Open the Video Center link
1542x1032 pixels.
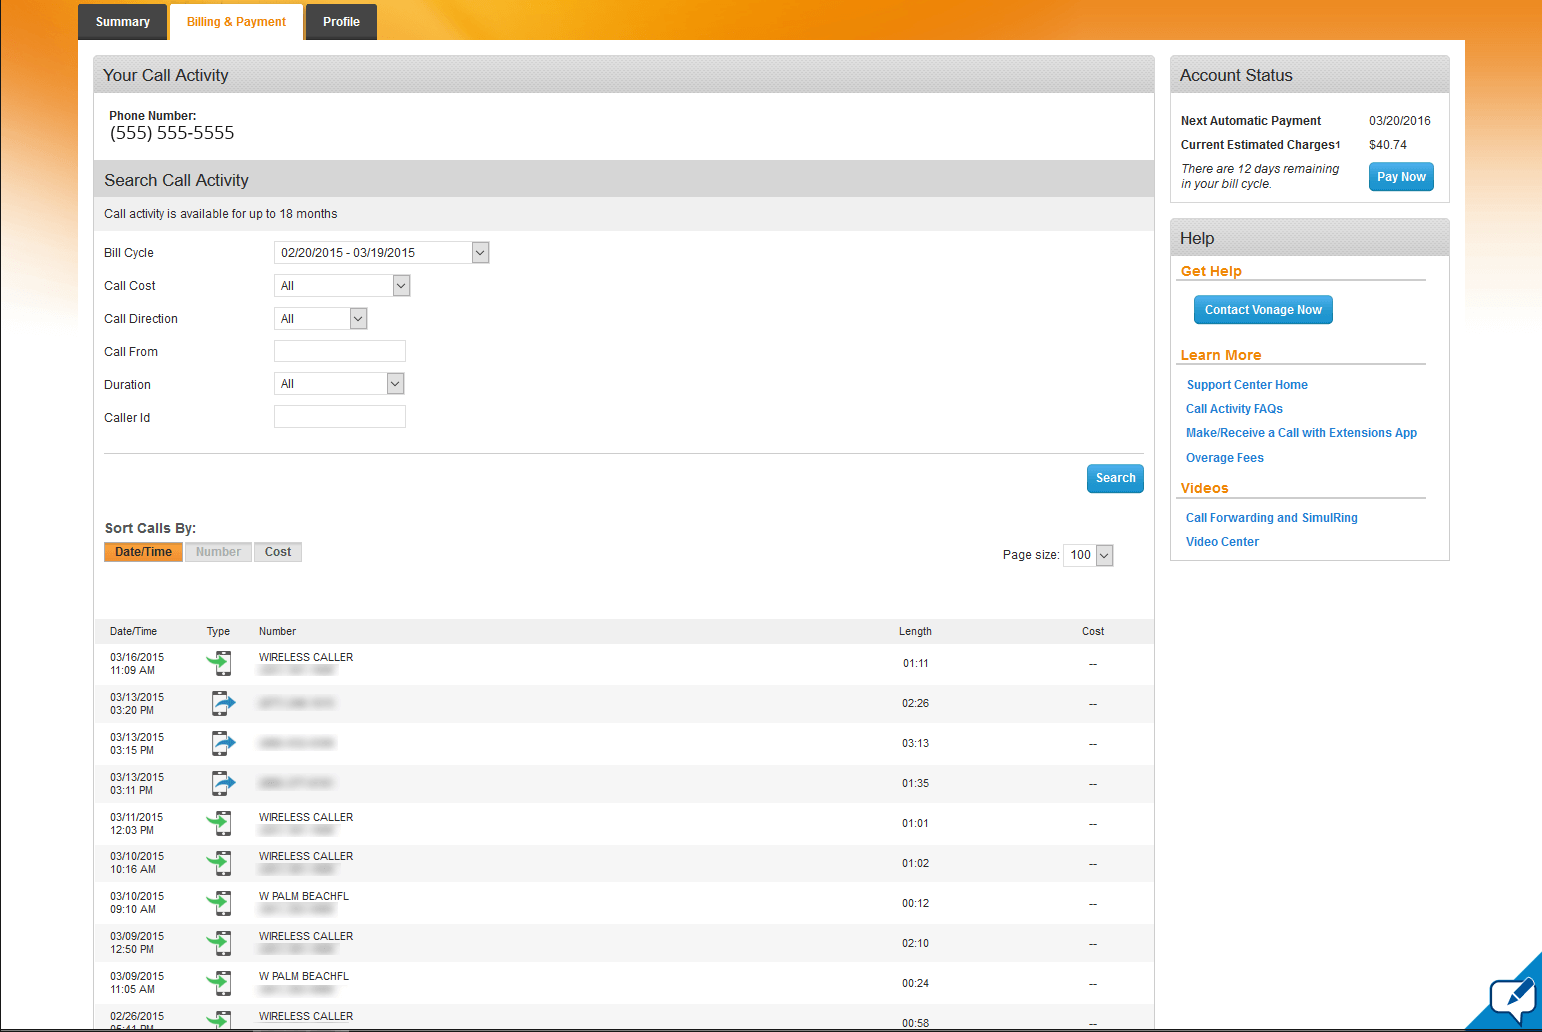1222,542
